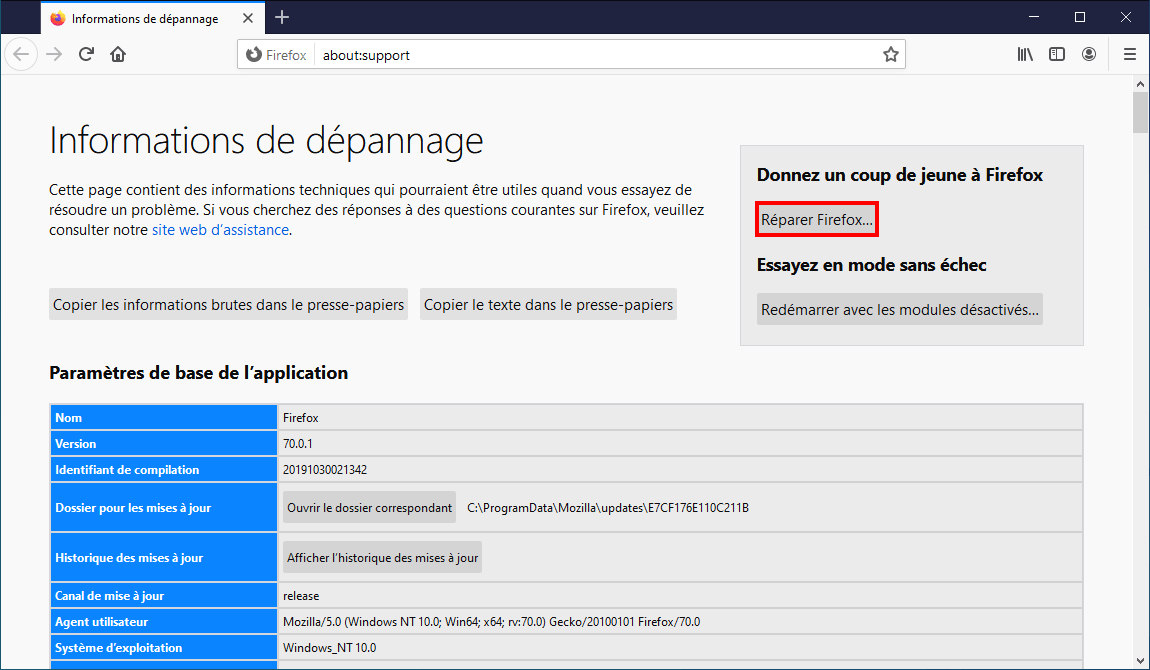The width and height of the screenshot is (1150, 670).
Task: Bookmark this page with the star icon
Action: (890, 54)
